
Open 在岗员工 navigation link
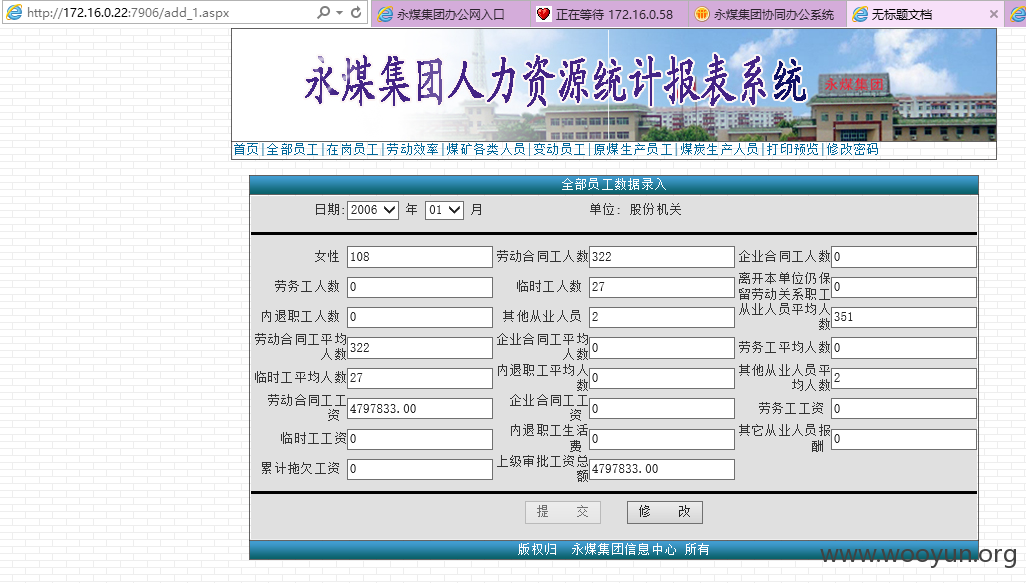point(353,149)
